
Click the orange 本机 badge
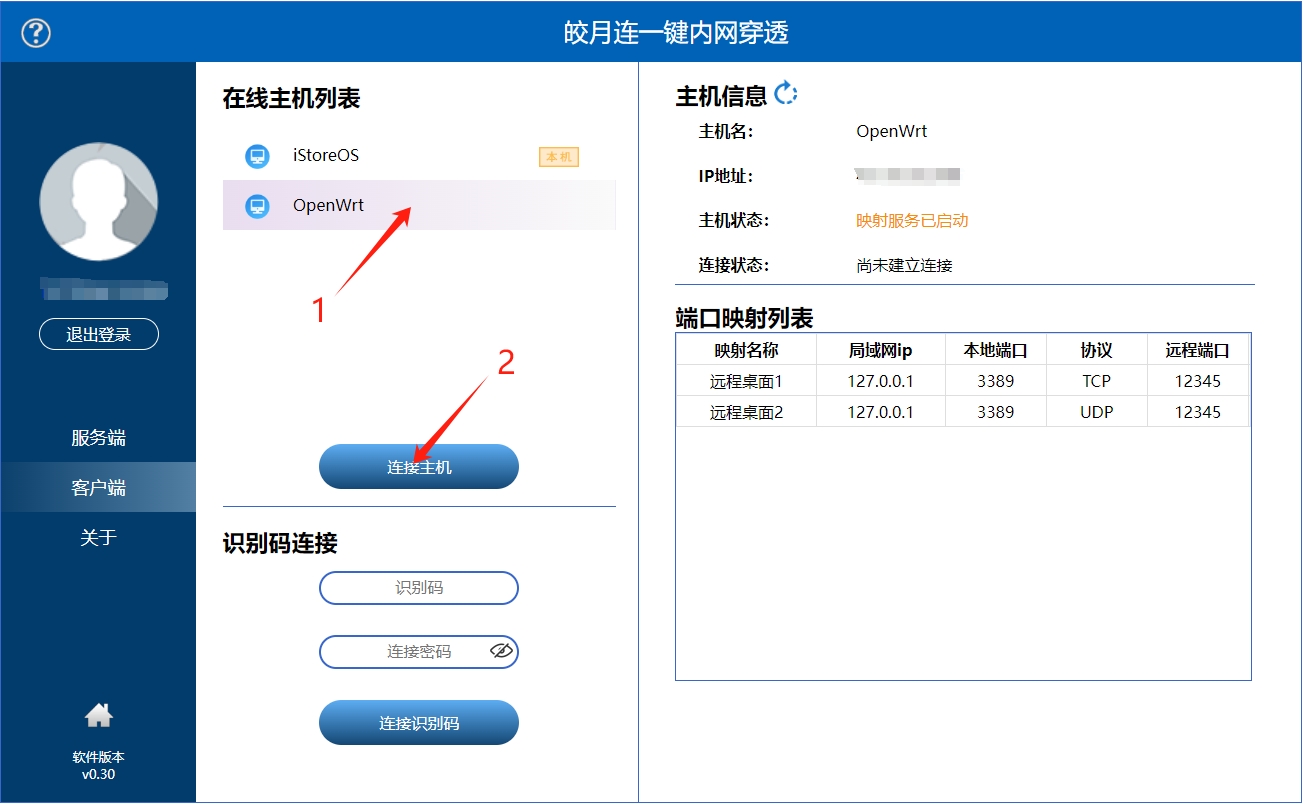(557, 156)
